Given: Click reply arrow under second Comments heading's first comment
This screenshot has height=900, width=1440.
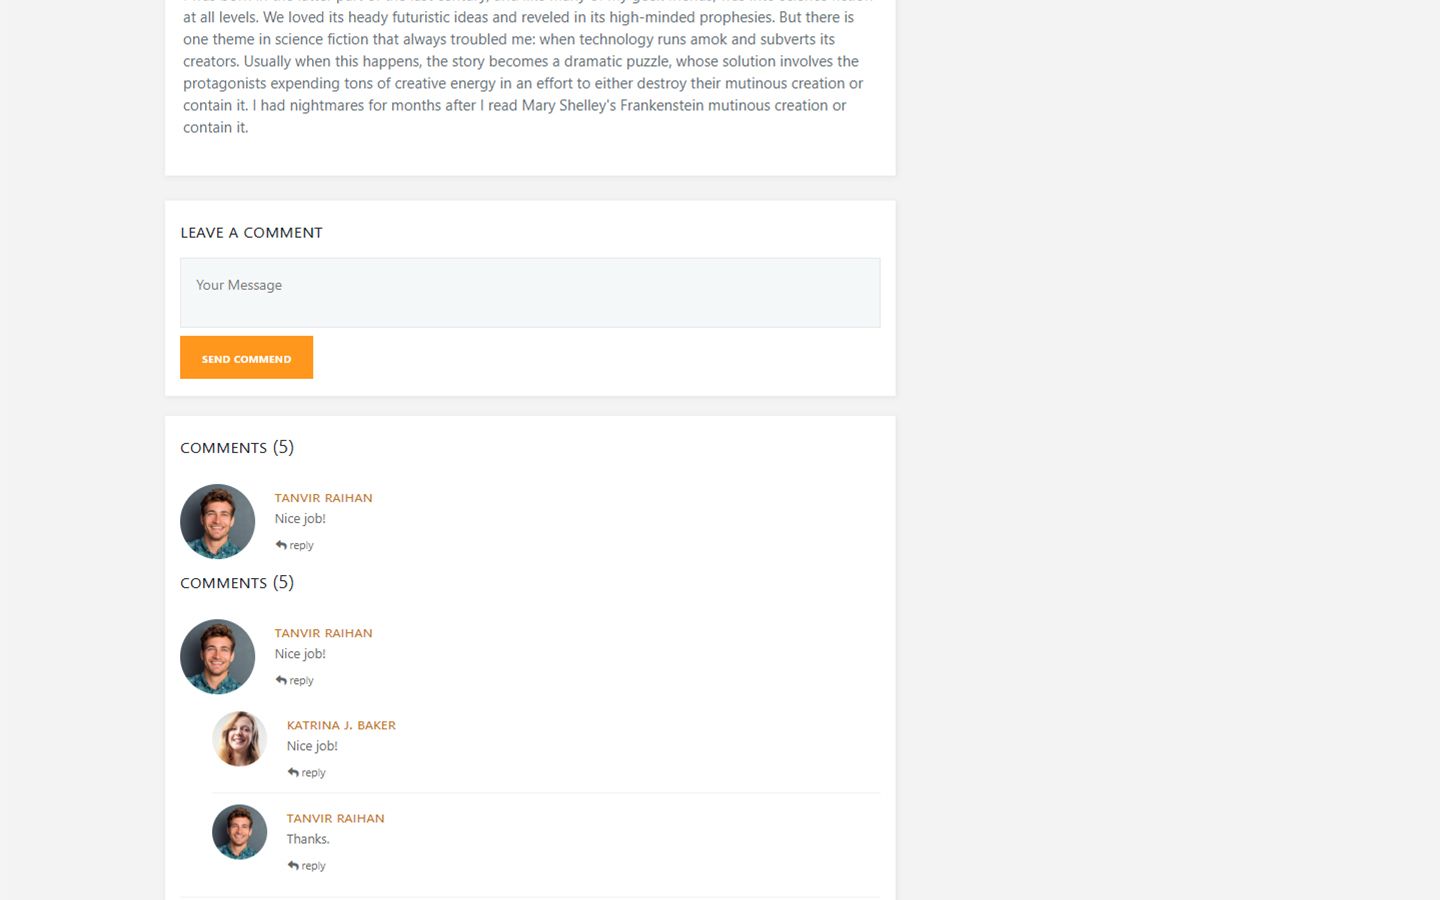Looking at the screenshot, I should [294, 680].
